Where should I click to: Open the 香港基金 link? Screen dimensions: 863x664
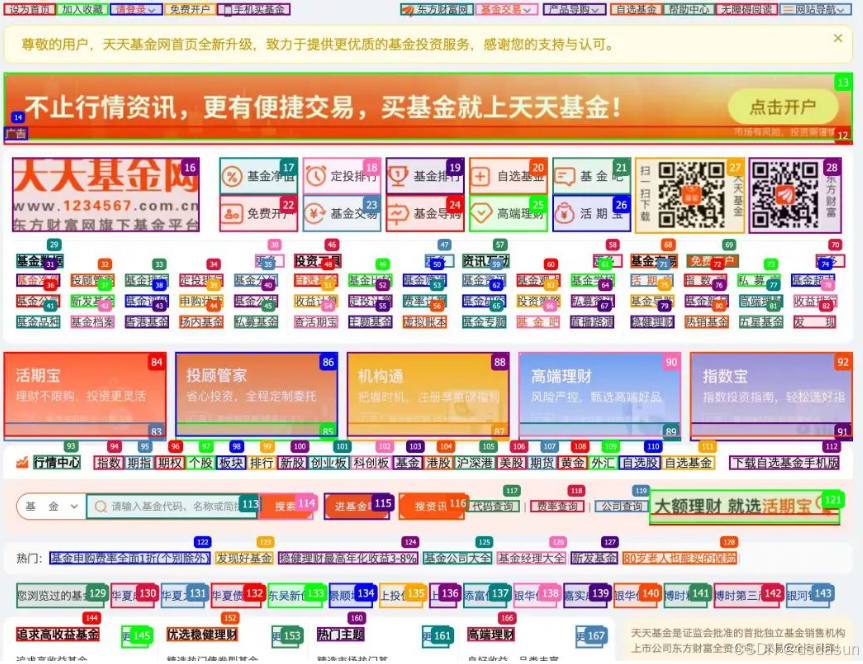[146, 322]
